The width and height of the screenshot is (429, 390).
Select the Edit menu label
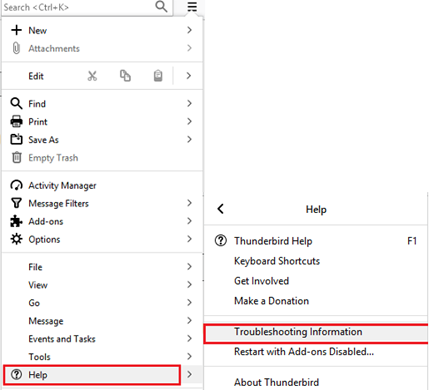36,76
